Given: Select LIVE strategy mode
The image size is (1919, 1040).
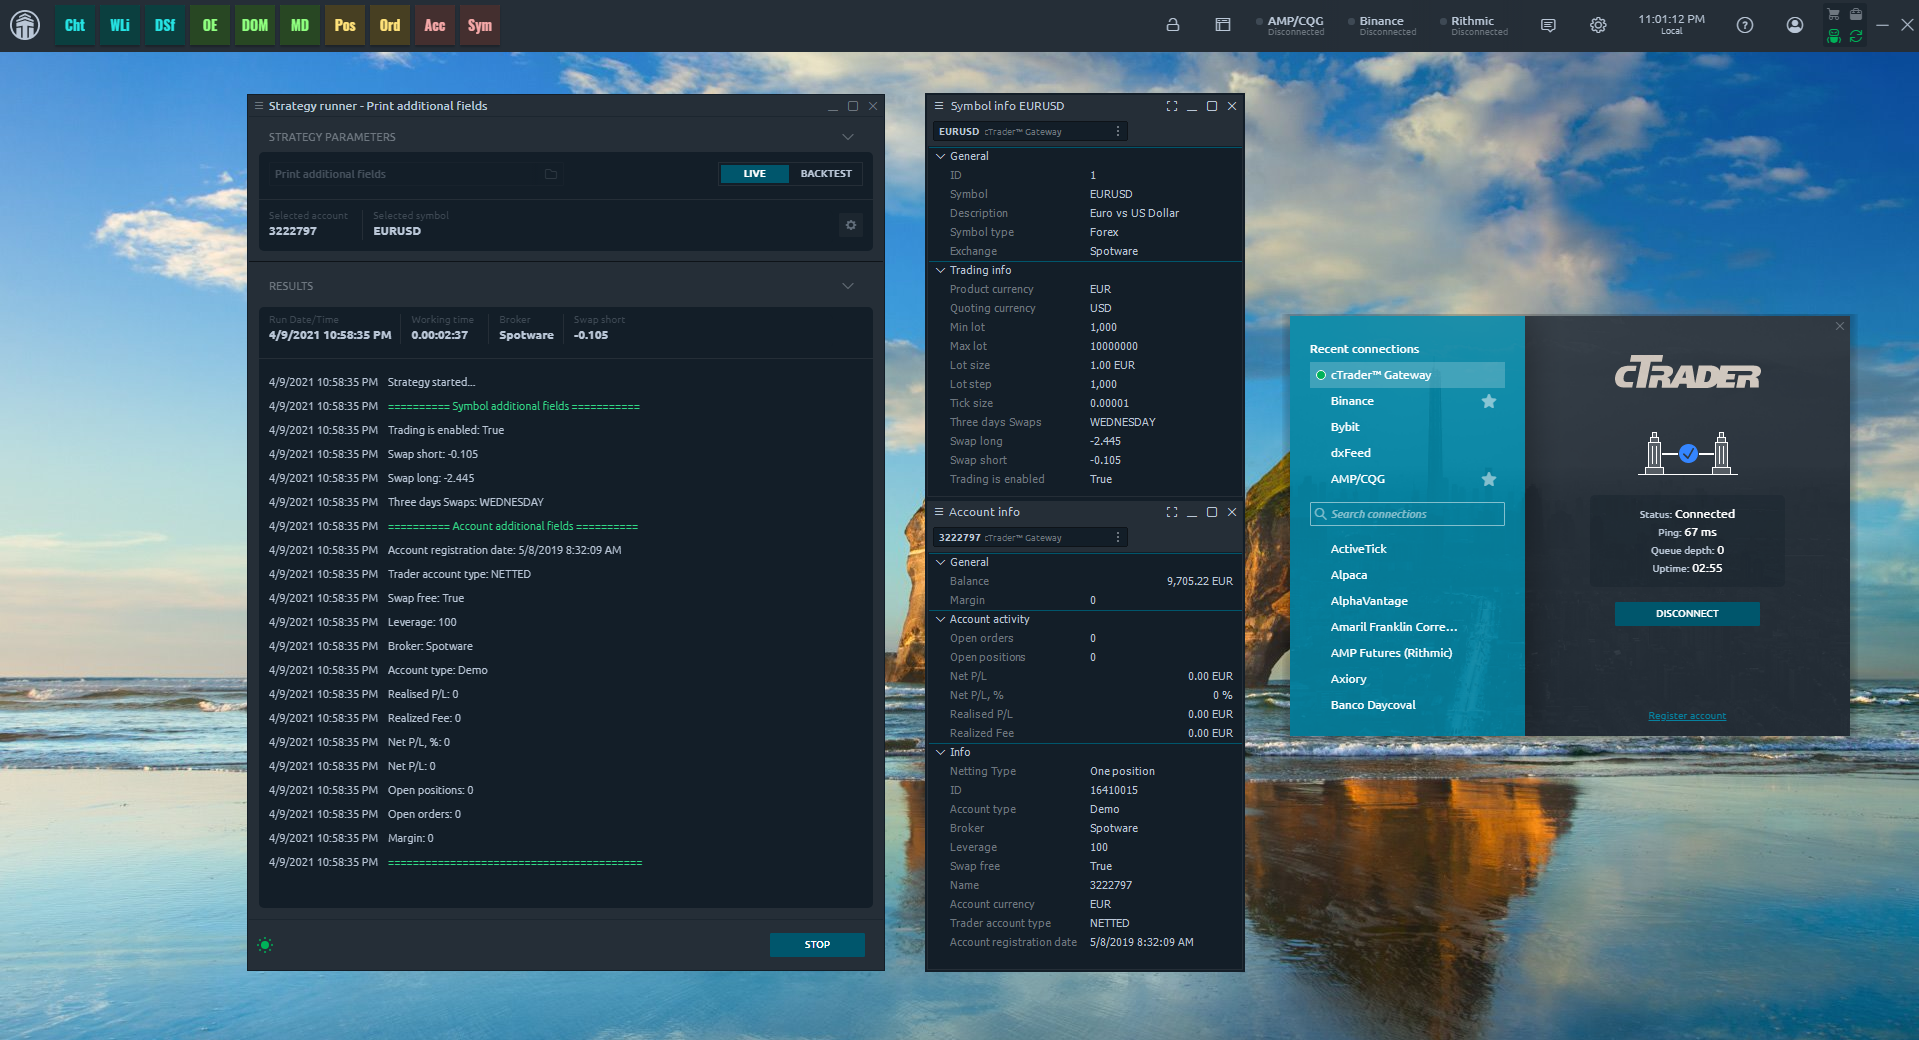Looking at the screenshot, I should click(x=754, y=174).
